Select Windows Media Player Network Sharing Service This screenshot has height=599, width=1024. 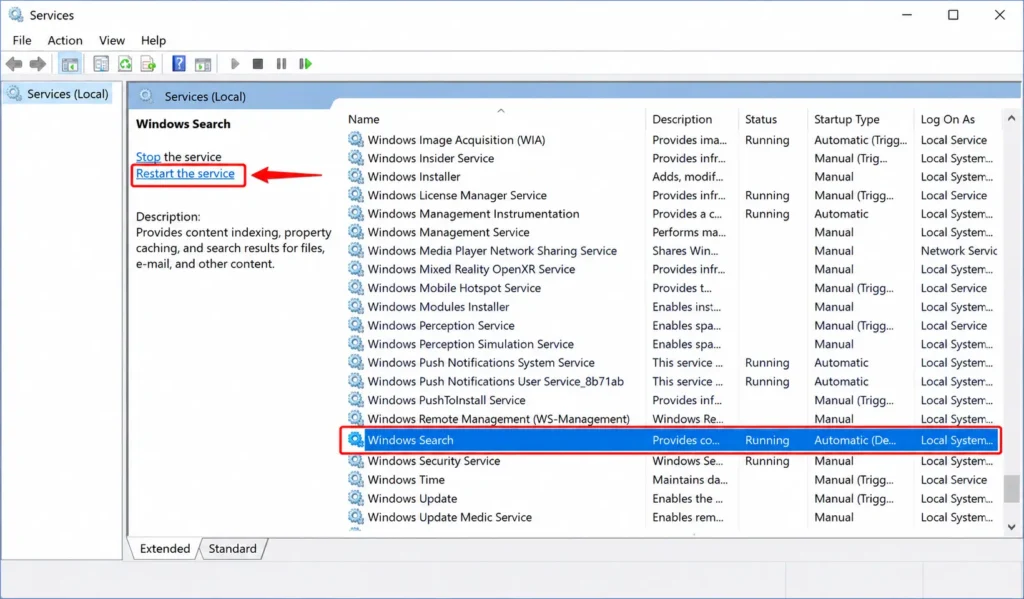point(492,251)
